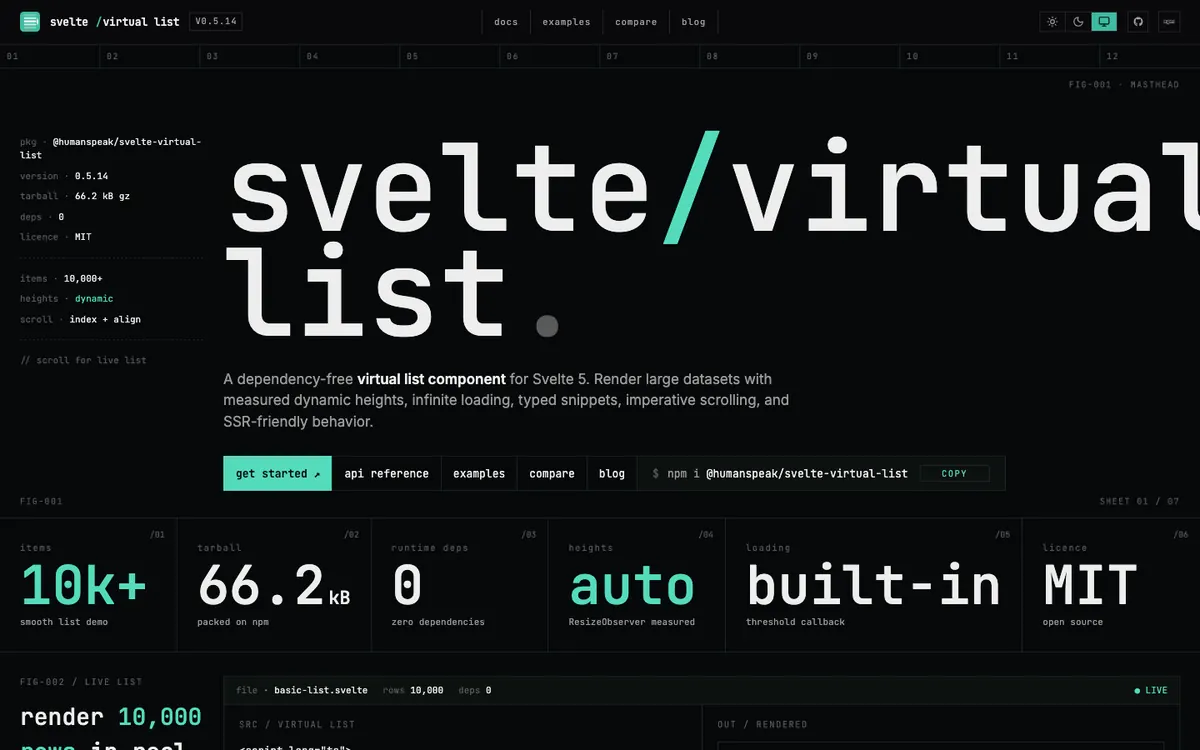
Task: Click the MIT licence stat
Action: pyautogui.click(x=1111, y=587)
